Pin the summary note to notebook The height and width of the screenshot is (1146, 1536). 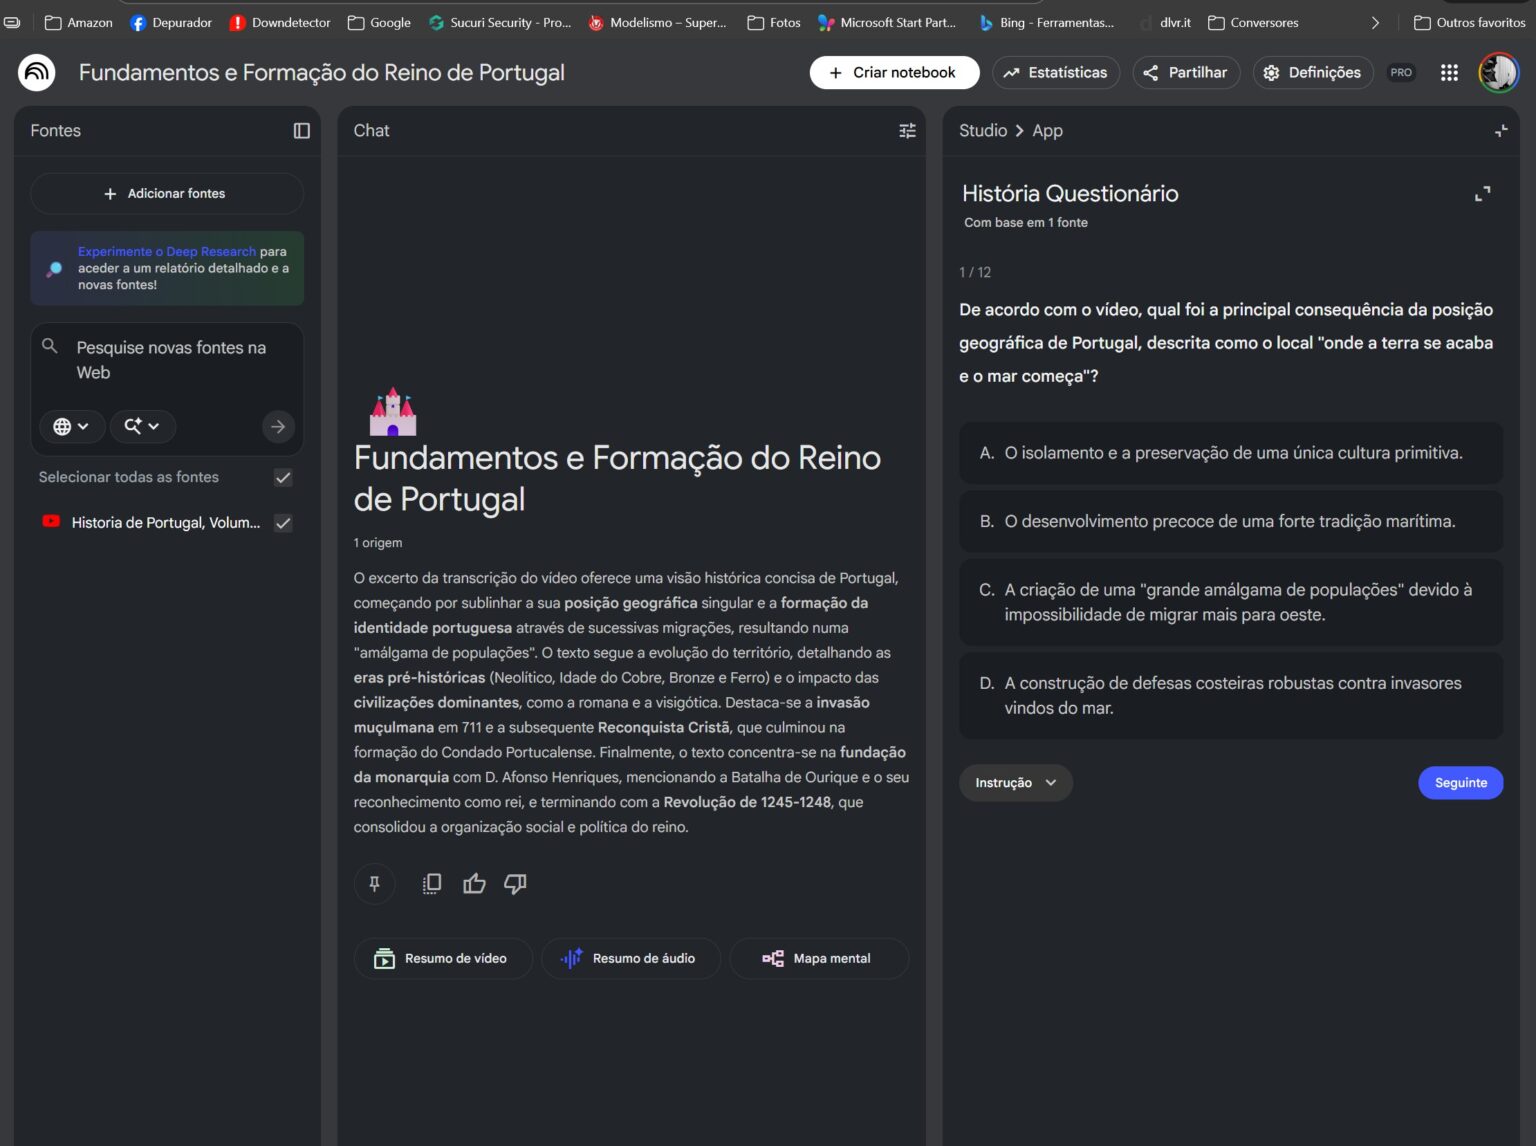tap(374, 884)
